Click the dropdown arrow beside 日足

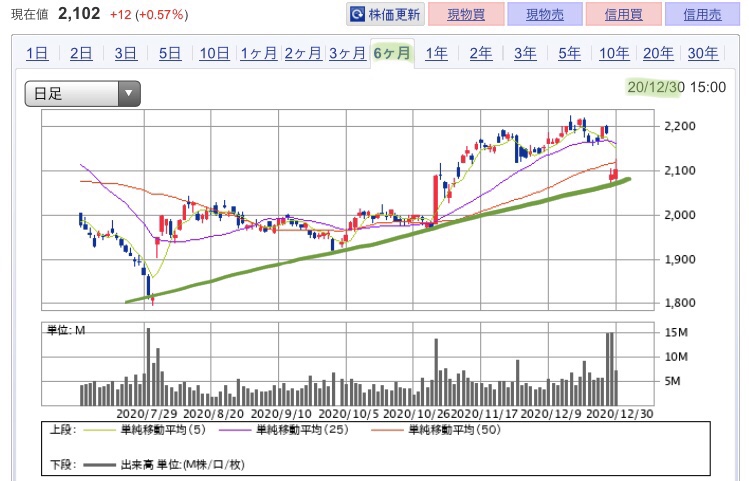(x=129, y=94)
